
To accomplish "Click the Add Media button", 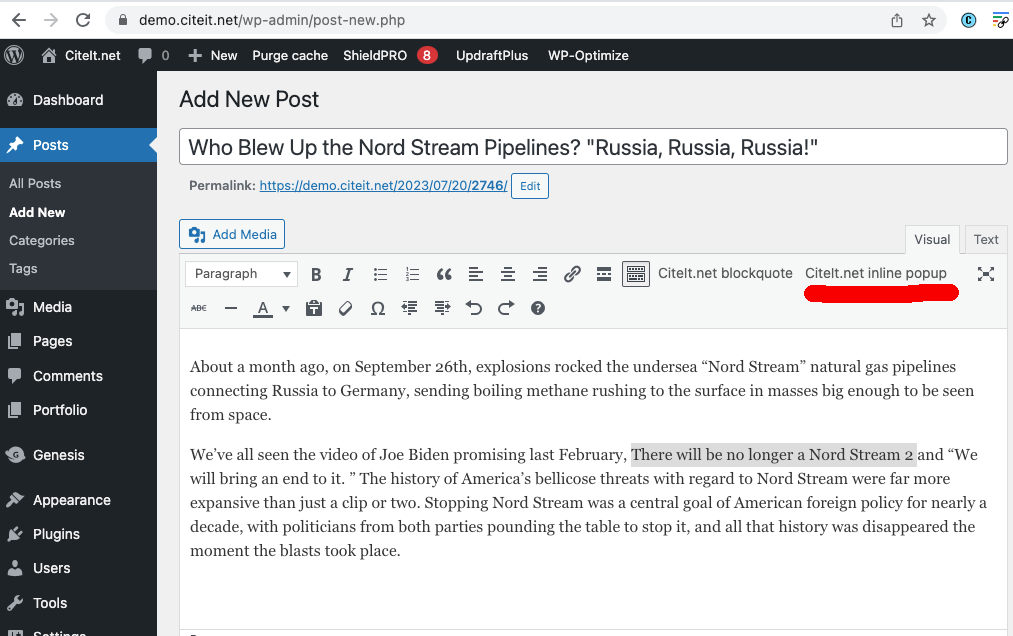I will tap(232, 234).
